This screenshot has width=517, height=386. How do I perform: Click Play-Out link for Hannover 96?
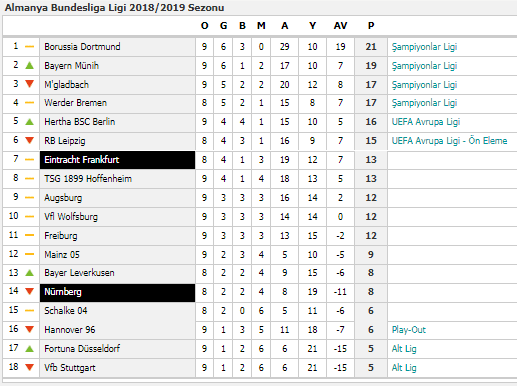click(x=409, y=330)
